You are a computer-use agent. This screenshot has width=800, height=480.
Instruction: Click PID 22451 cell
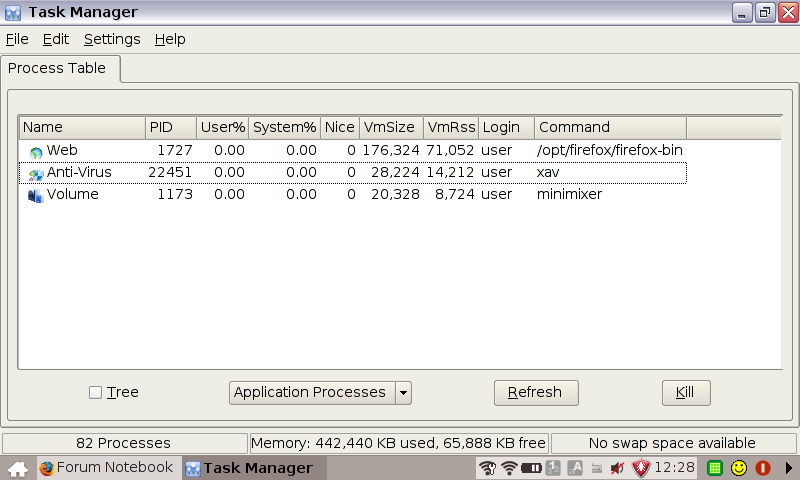click(170, 172)
